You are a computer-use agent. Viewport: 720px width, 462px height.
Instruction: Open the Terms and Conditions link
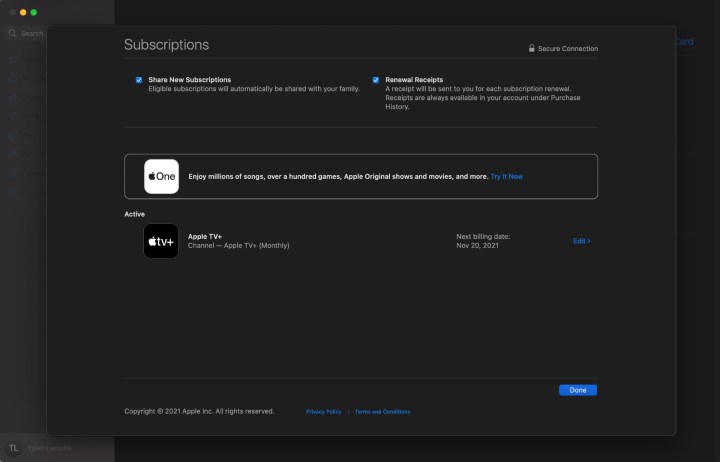click(382, 412)
